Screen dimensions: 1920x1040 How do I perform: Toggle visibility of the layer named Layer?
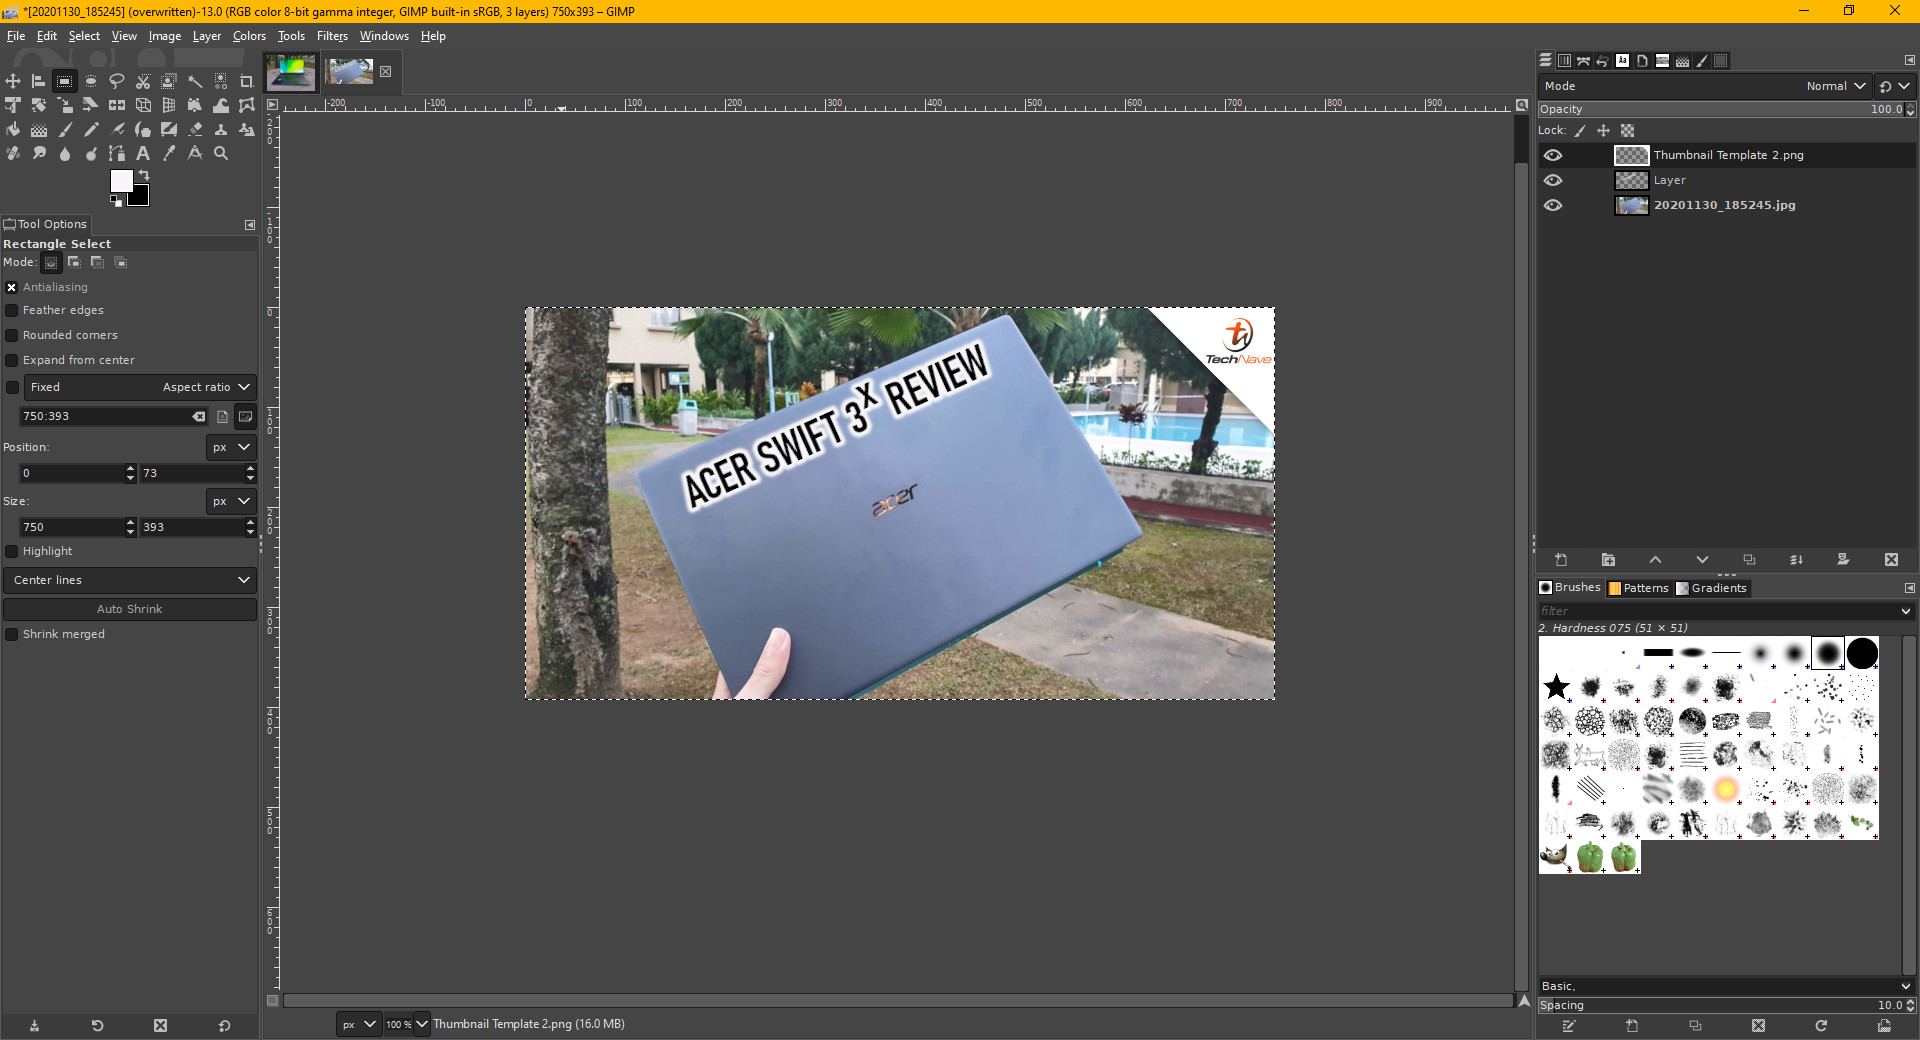(x=1553, y=180)
